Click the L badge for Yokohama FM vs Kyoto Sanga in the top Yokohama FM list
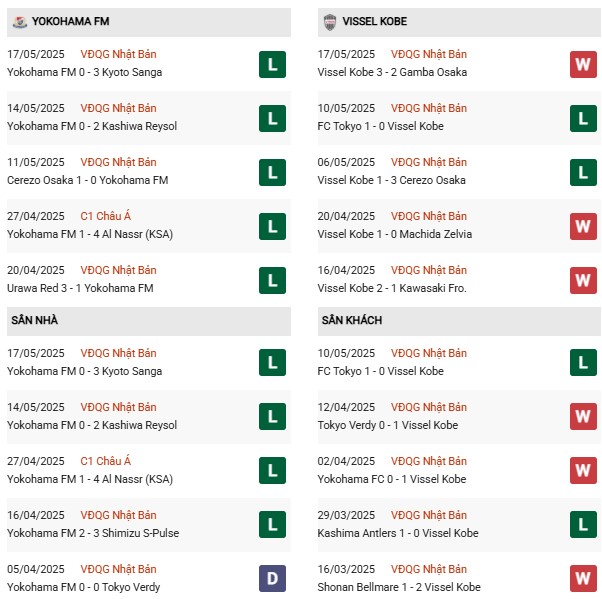The height and width of the screenshot is (599, 602). click(272, 65)
